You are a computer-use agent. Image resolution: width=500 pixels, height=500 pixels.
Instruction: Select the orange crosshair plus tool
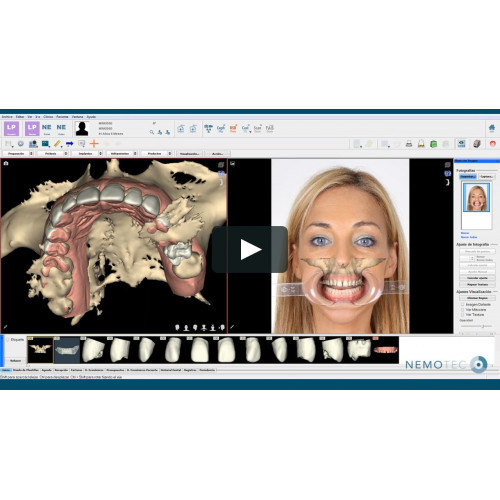click(94, 144)
